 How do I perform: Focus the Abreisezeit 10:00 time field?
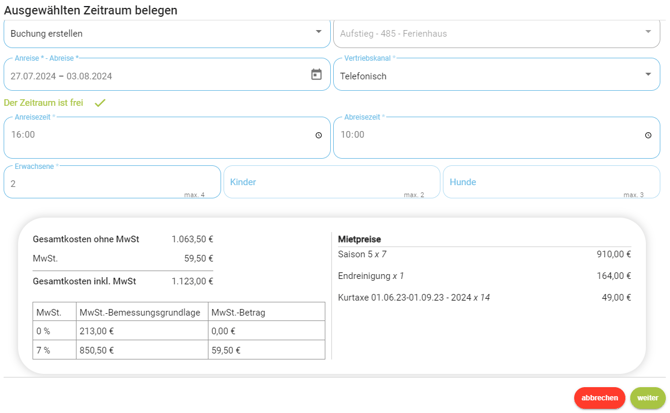pos(480,135)
